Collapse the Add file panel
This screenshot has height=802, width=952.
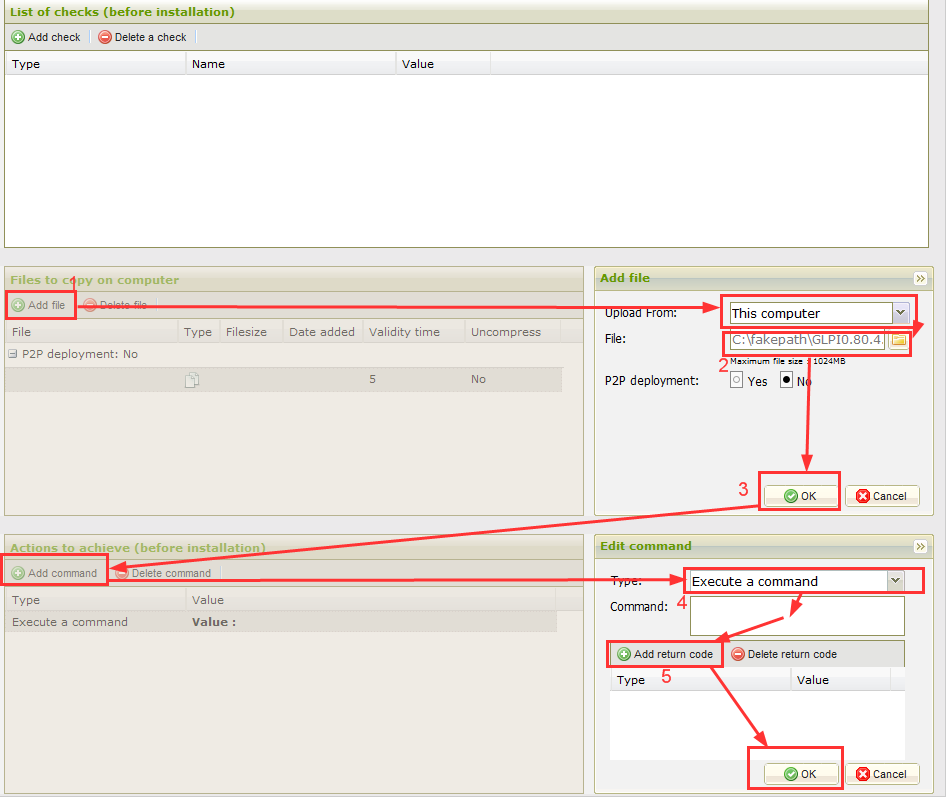pyautogui.click(x=920, y=279)
